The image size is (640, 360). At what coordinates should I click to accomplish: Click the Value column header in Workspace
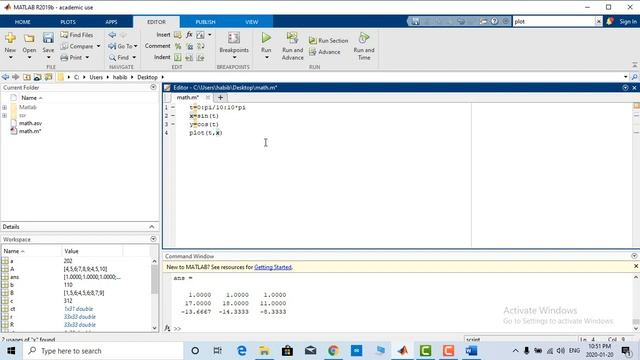point(71,251)
